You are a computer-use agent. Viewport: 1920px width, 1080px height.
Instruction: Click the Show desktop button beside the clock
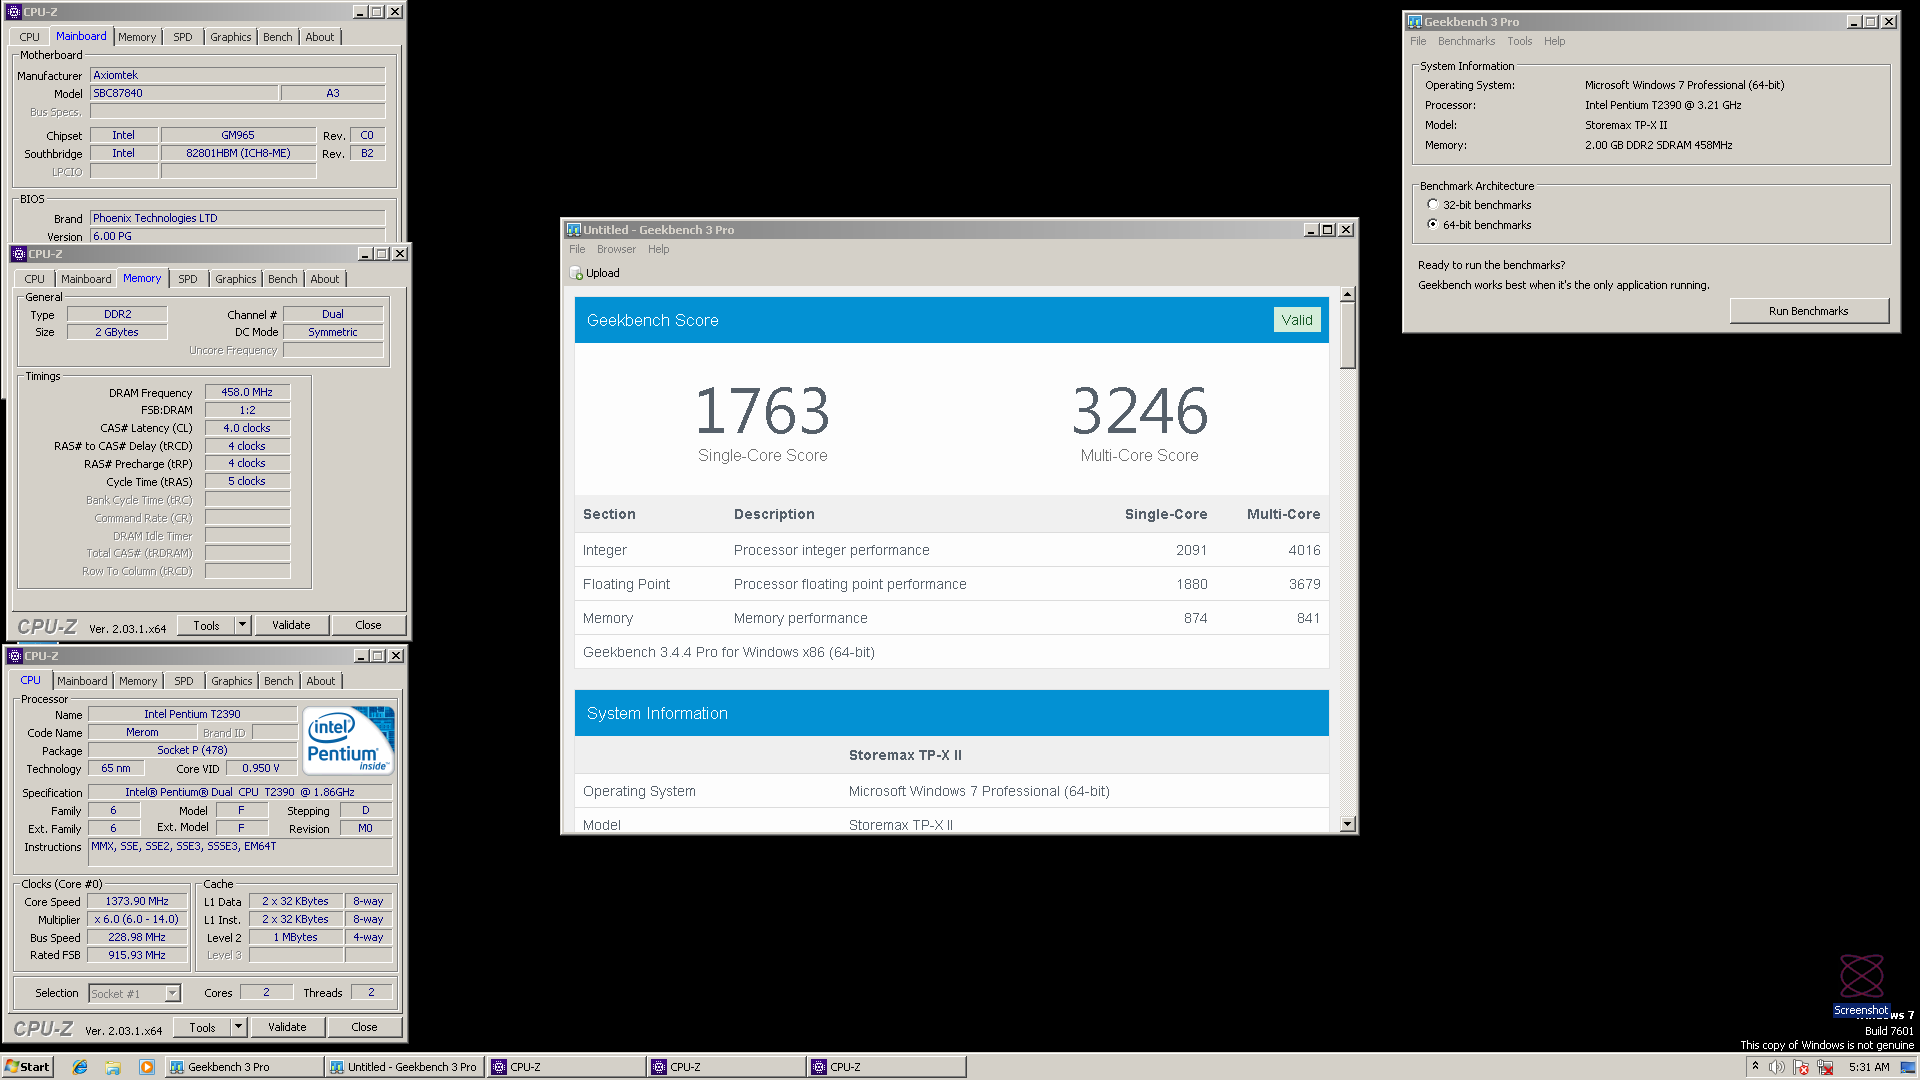click(x=1908, y=1067)
